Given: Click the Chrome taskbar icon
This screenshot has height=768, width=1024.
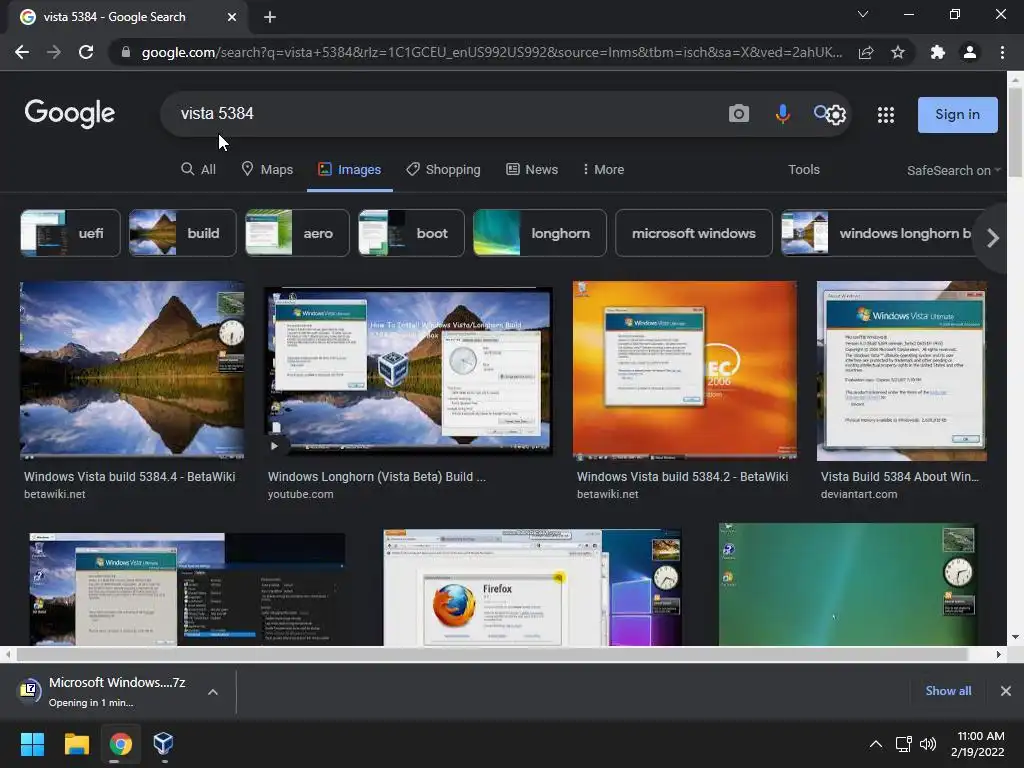Looking at the screenshot, I should click(120, 744).
